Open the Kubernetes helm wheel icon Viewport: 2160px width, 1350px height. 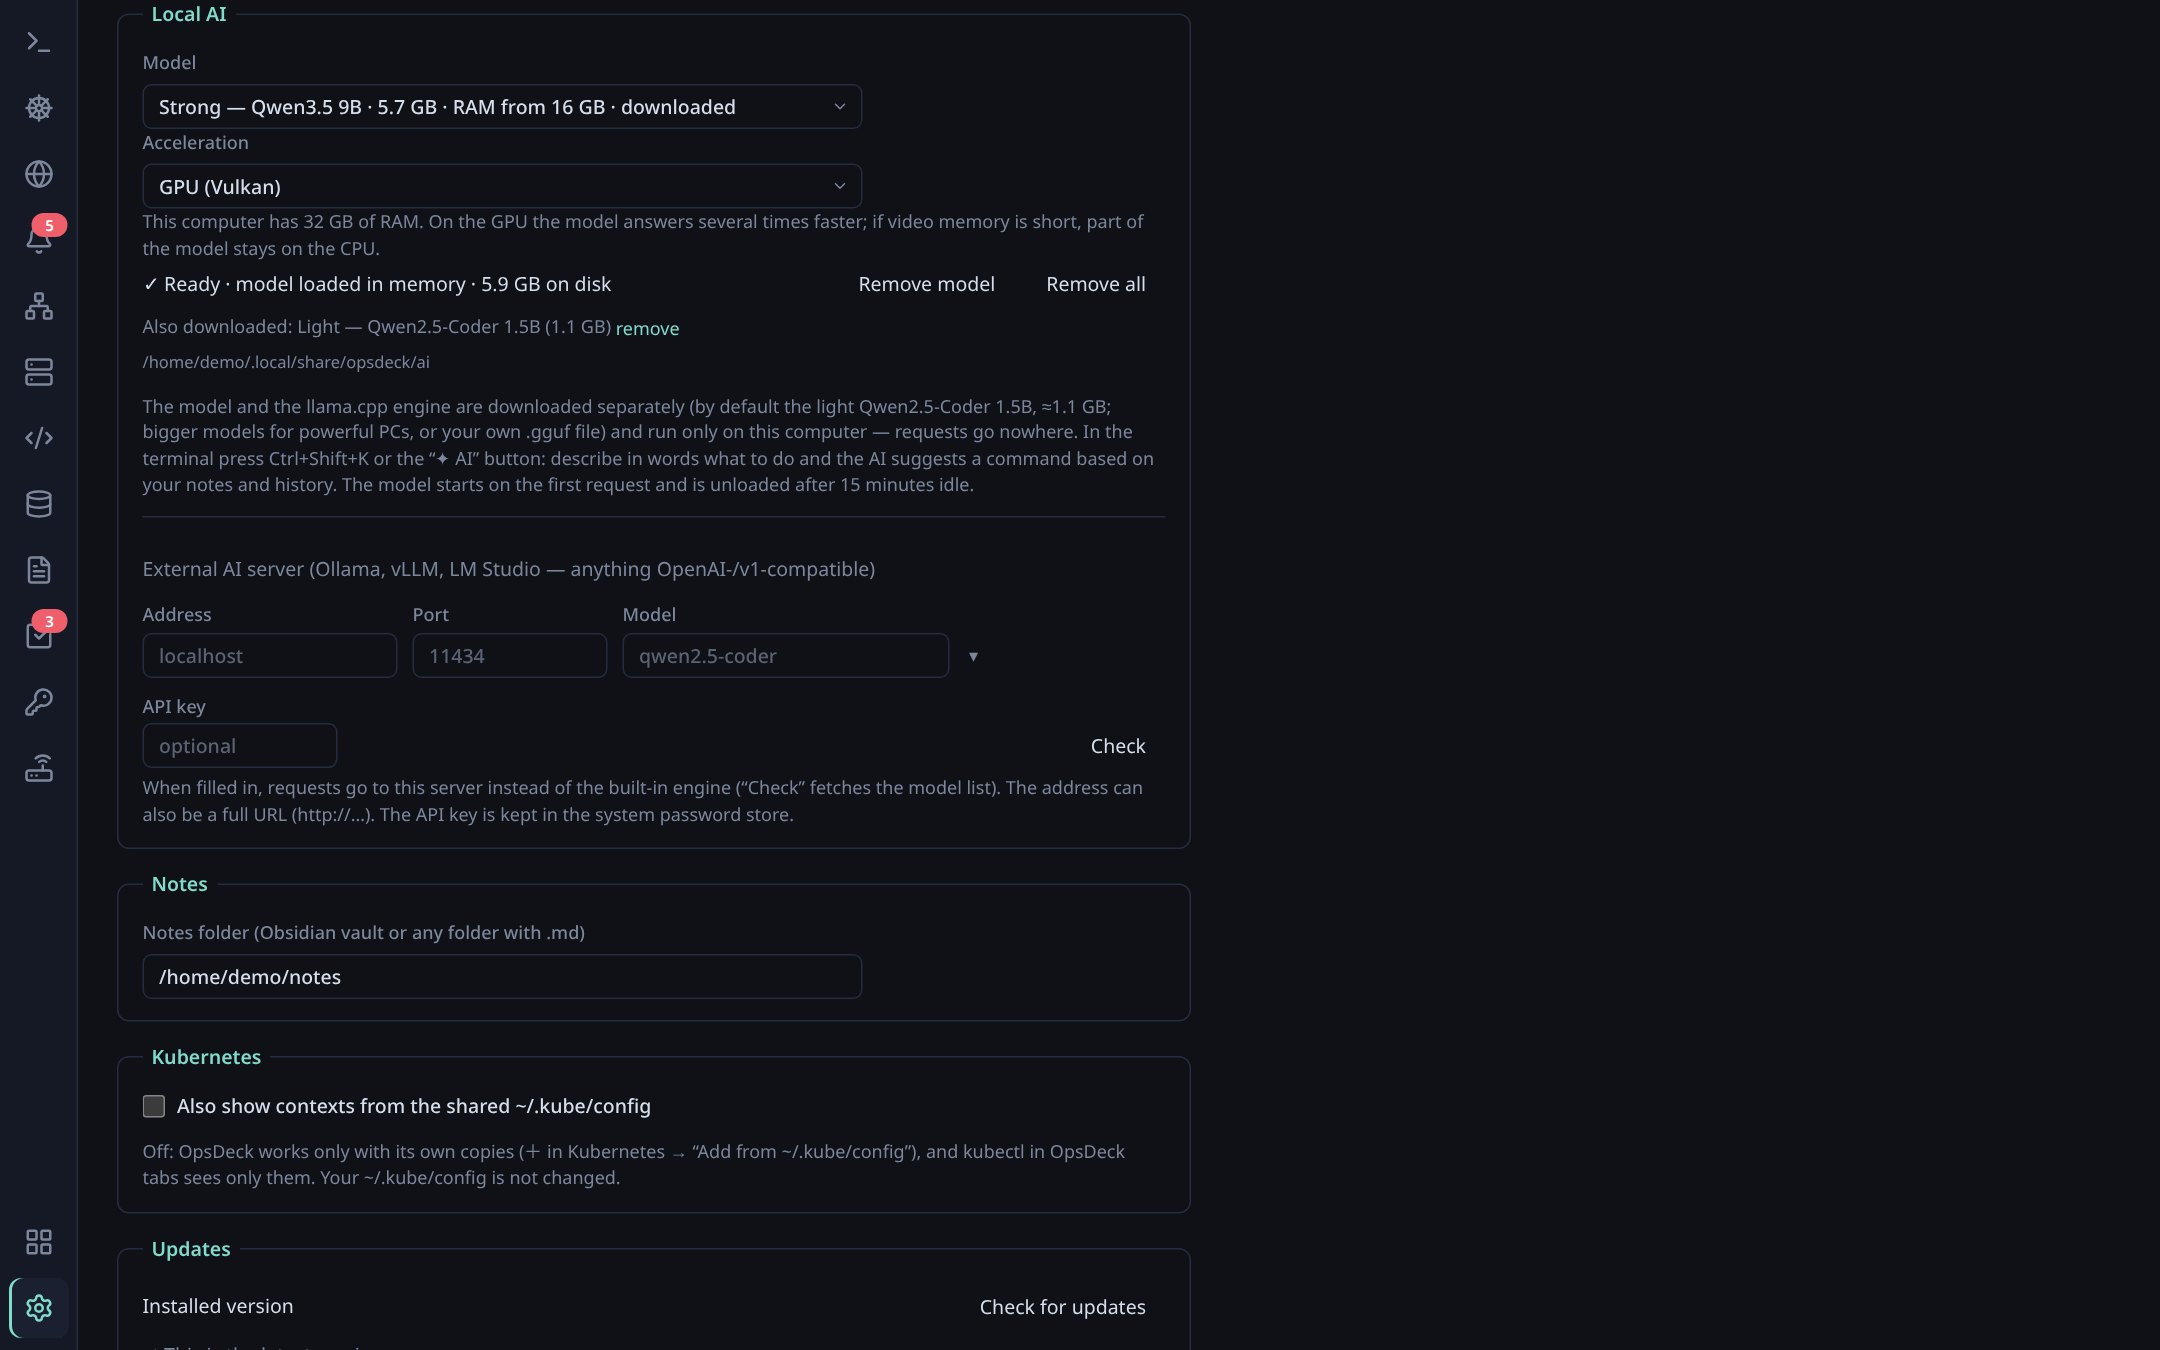(38, 108)
